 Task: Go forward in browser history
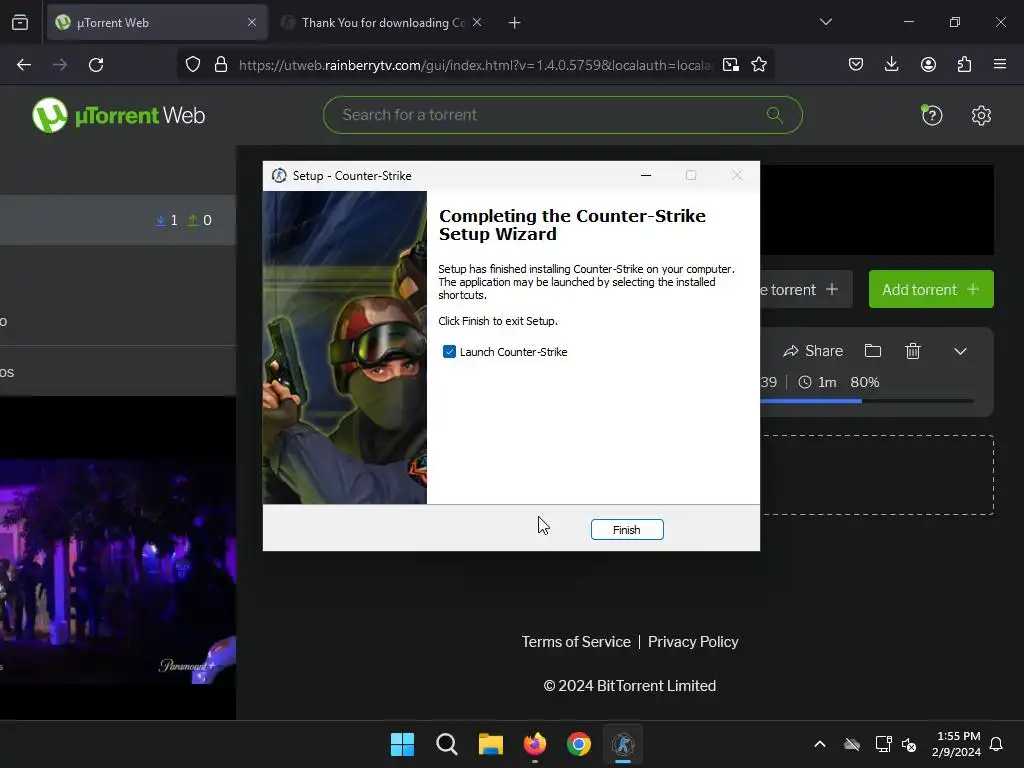[60, 65]
